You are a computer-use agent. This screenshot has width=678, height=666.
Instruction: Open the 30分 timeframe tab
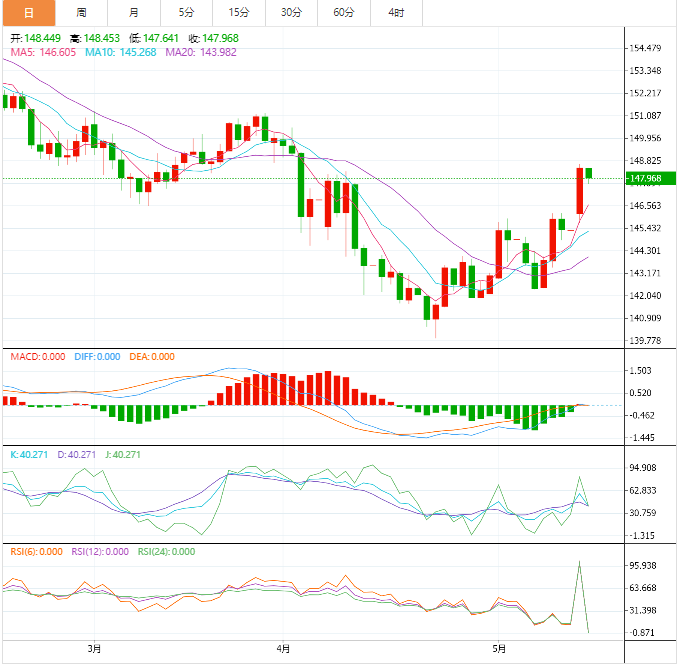point(291,13)
